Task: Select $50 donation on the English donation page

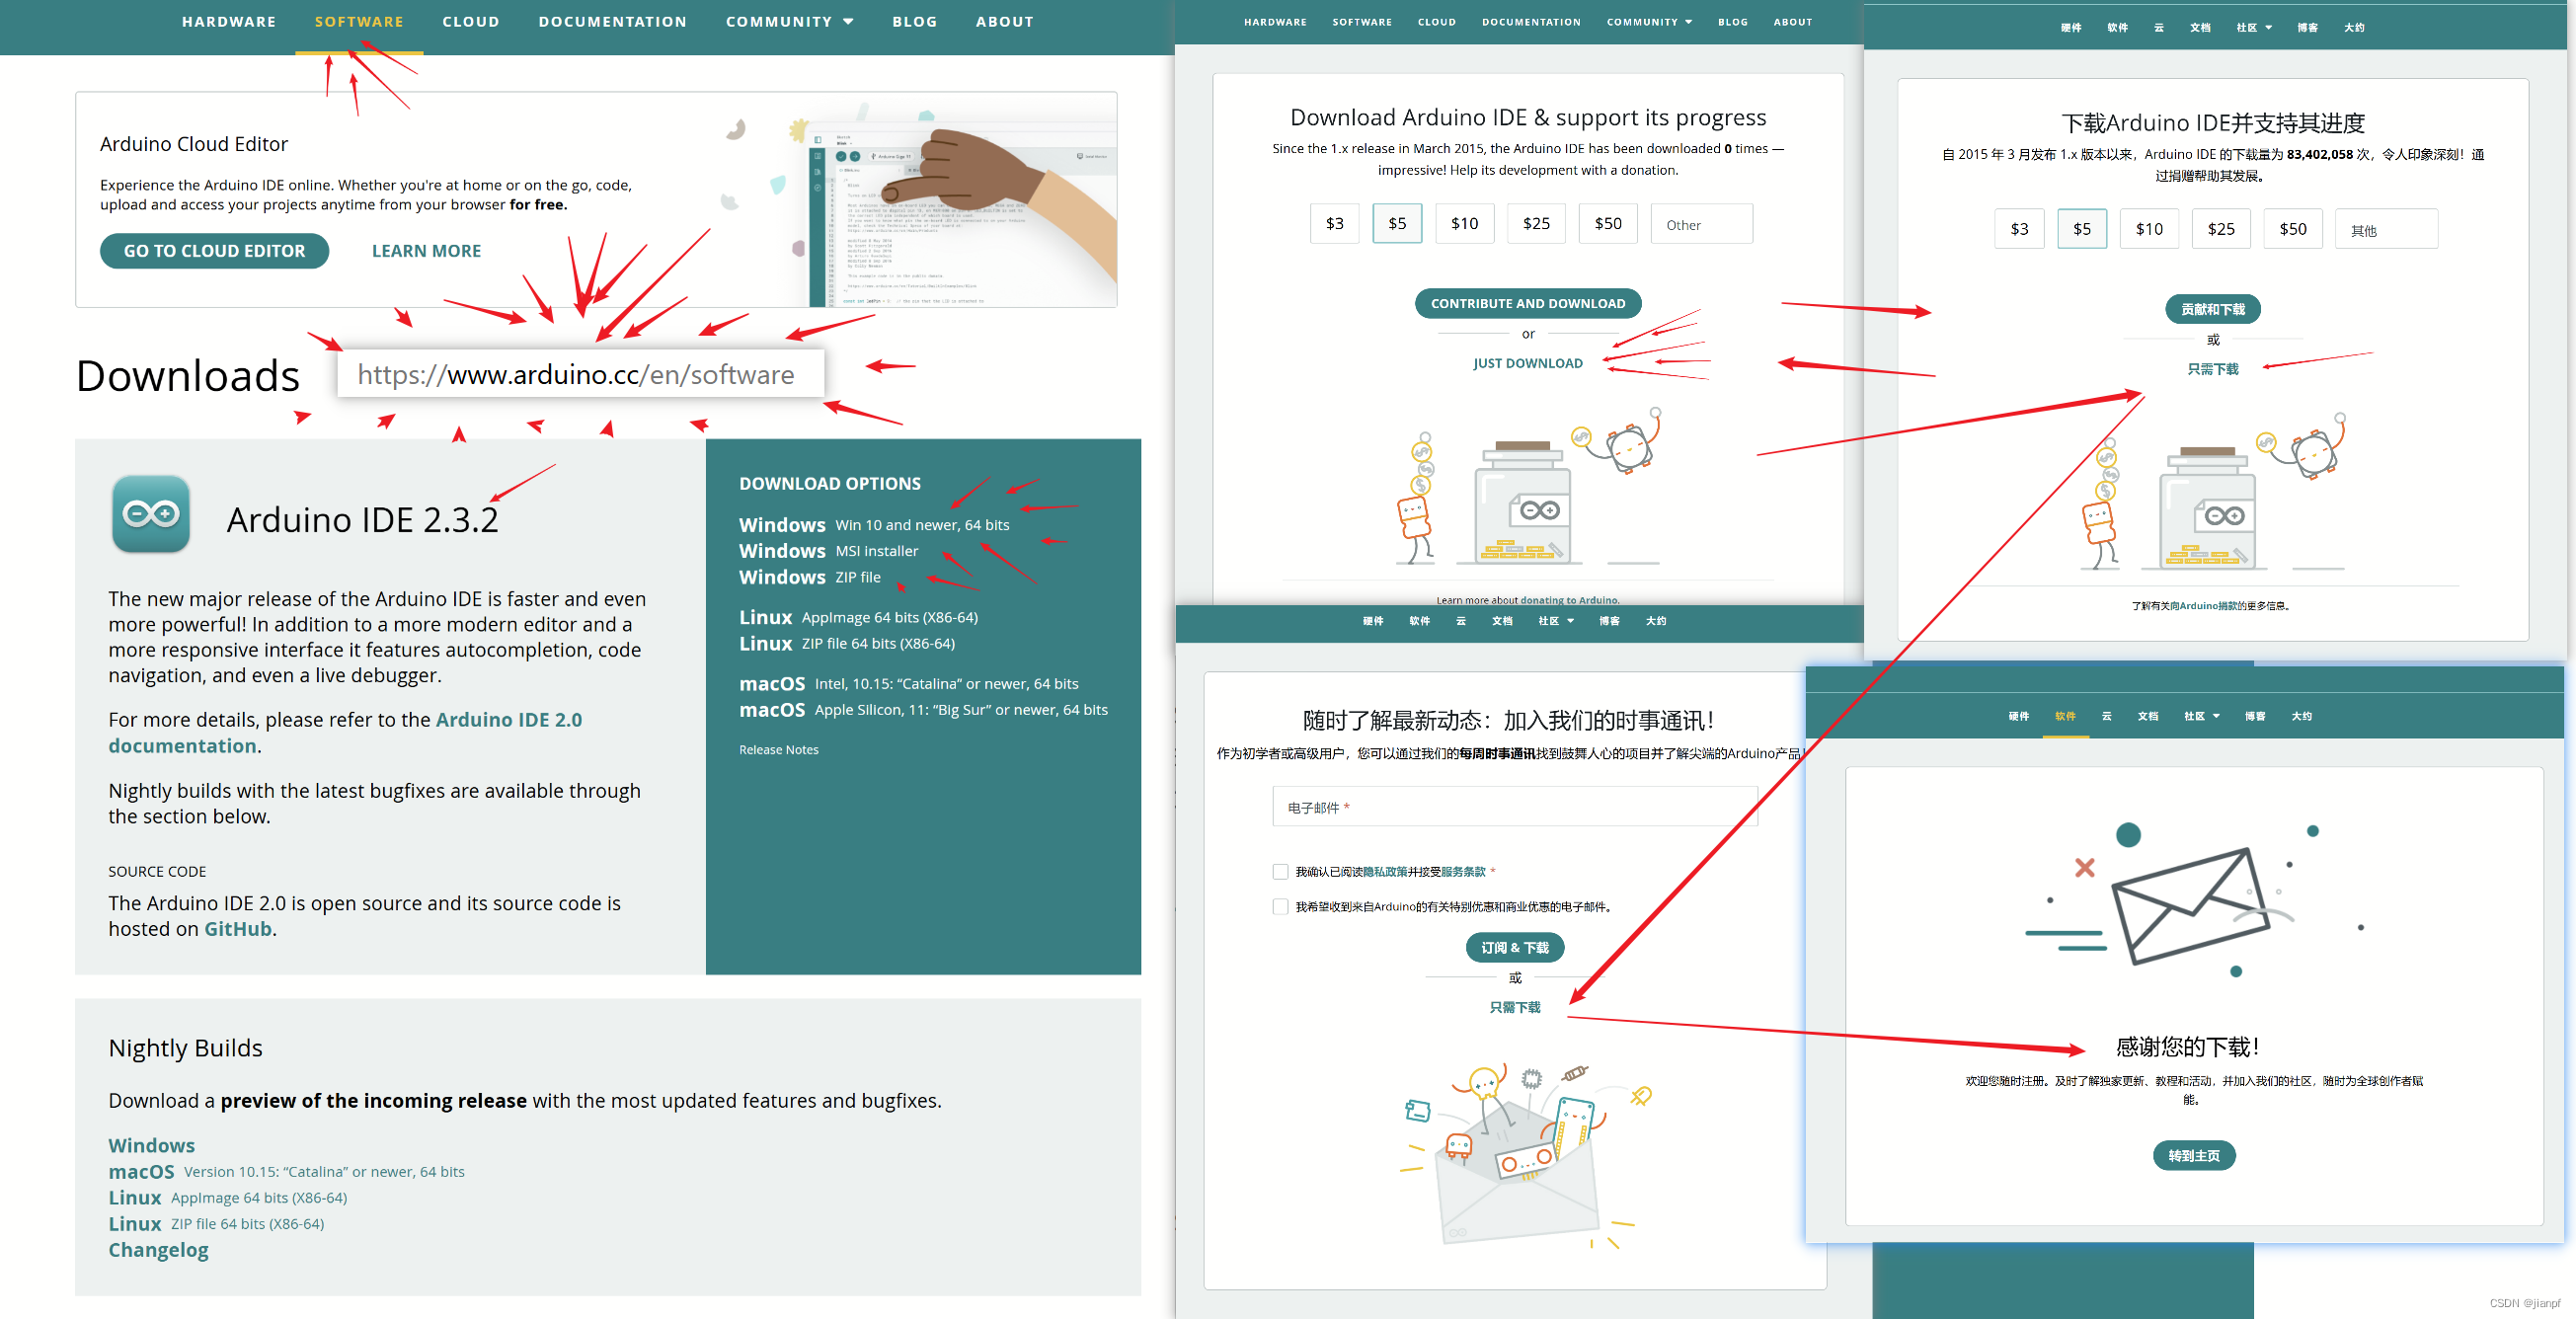Action: click(1608, 223)
